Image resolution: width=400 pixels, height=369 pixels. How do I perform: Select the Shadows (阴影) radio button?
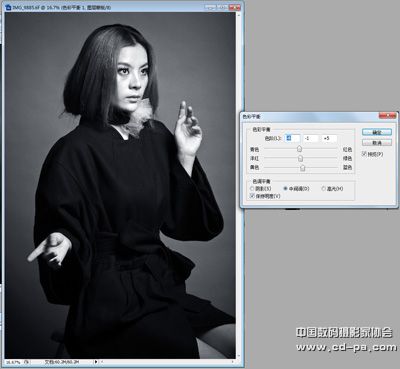click(252, 189)
